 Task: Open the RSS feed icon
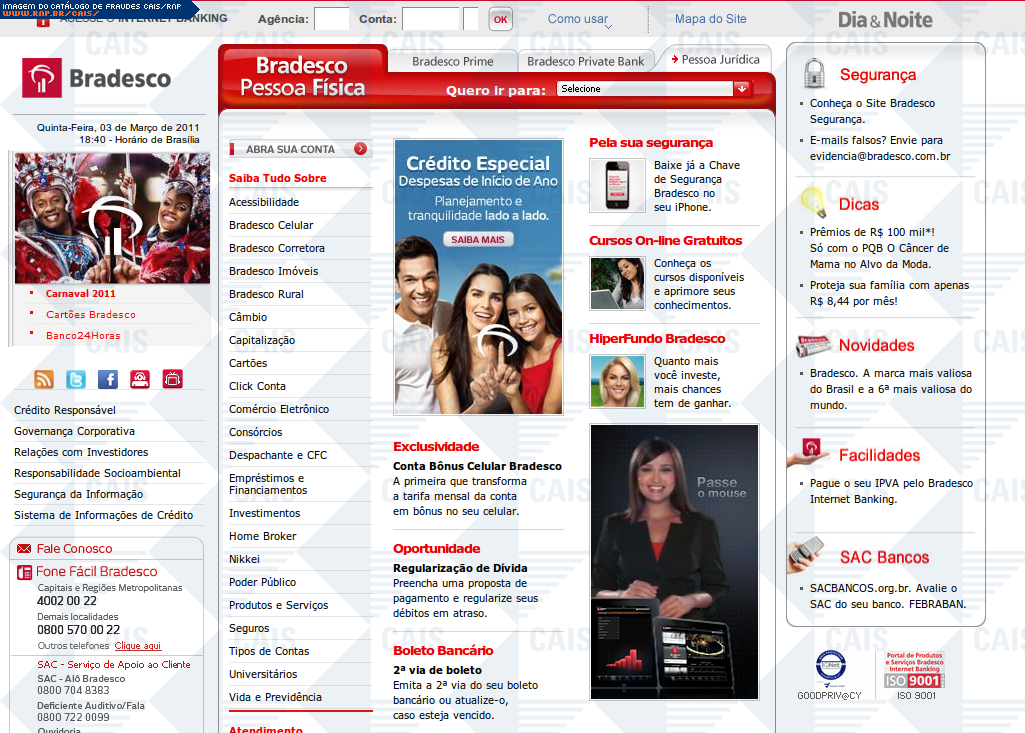44,379
